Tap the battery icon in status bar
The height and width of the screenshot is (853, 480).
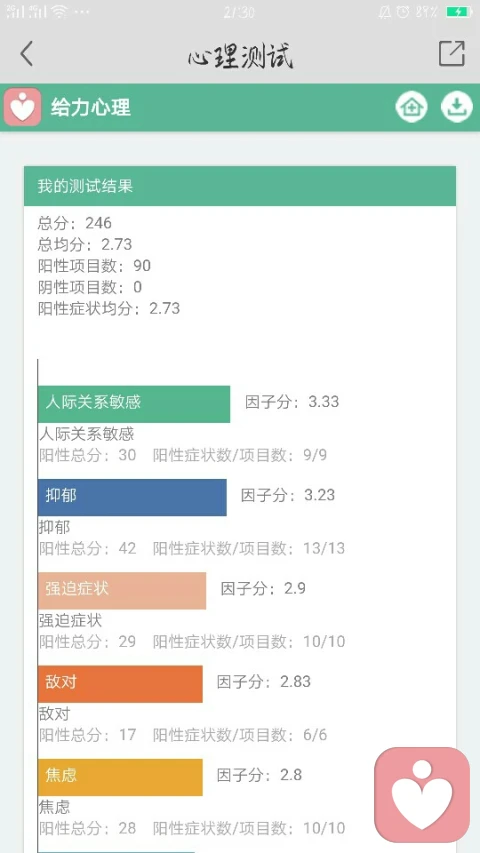coord(459,12)
